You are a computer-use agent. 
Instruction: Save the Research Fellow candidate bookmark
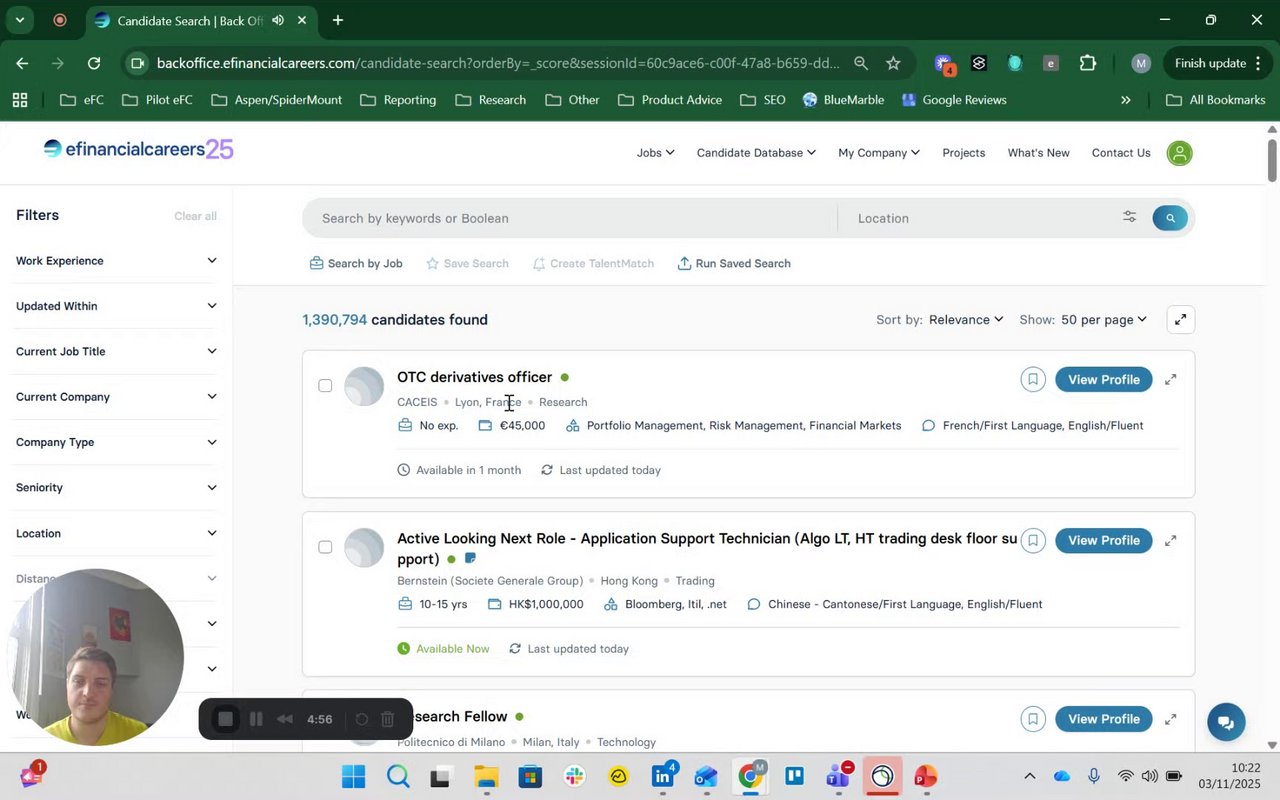tap(1033, 719)
